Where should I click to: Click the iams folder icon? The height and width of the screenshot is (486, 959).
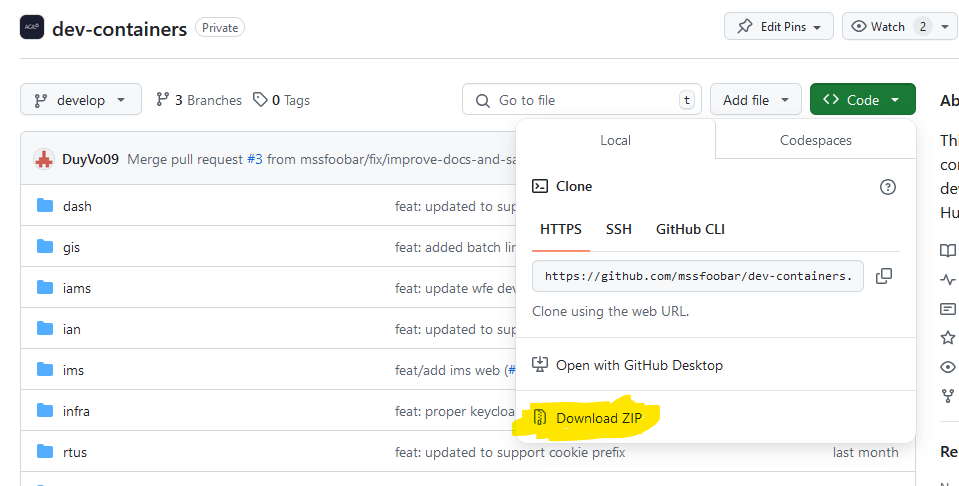[45, 287]
